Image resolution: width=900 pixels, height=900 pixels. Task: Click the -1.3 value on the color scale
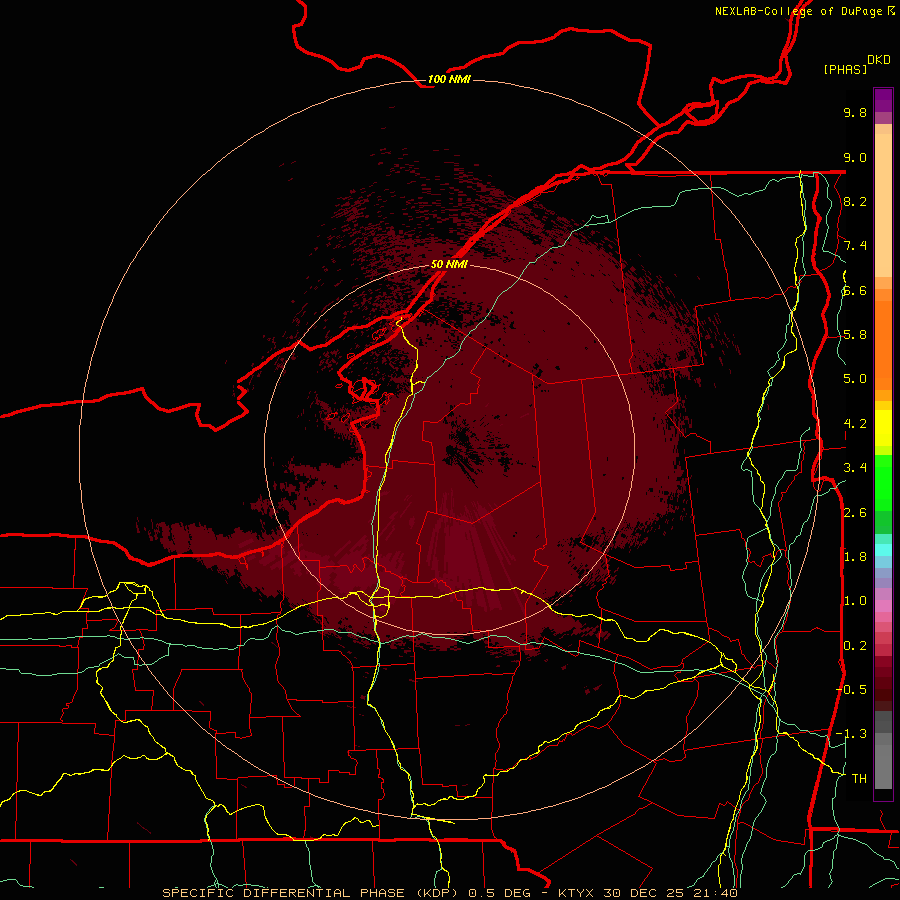pos(851,734)
